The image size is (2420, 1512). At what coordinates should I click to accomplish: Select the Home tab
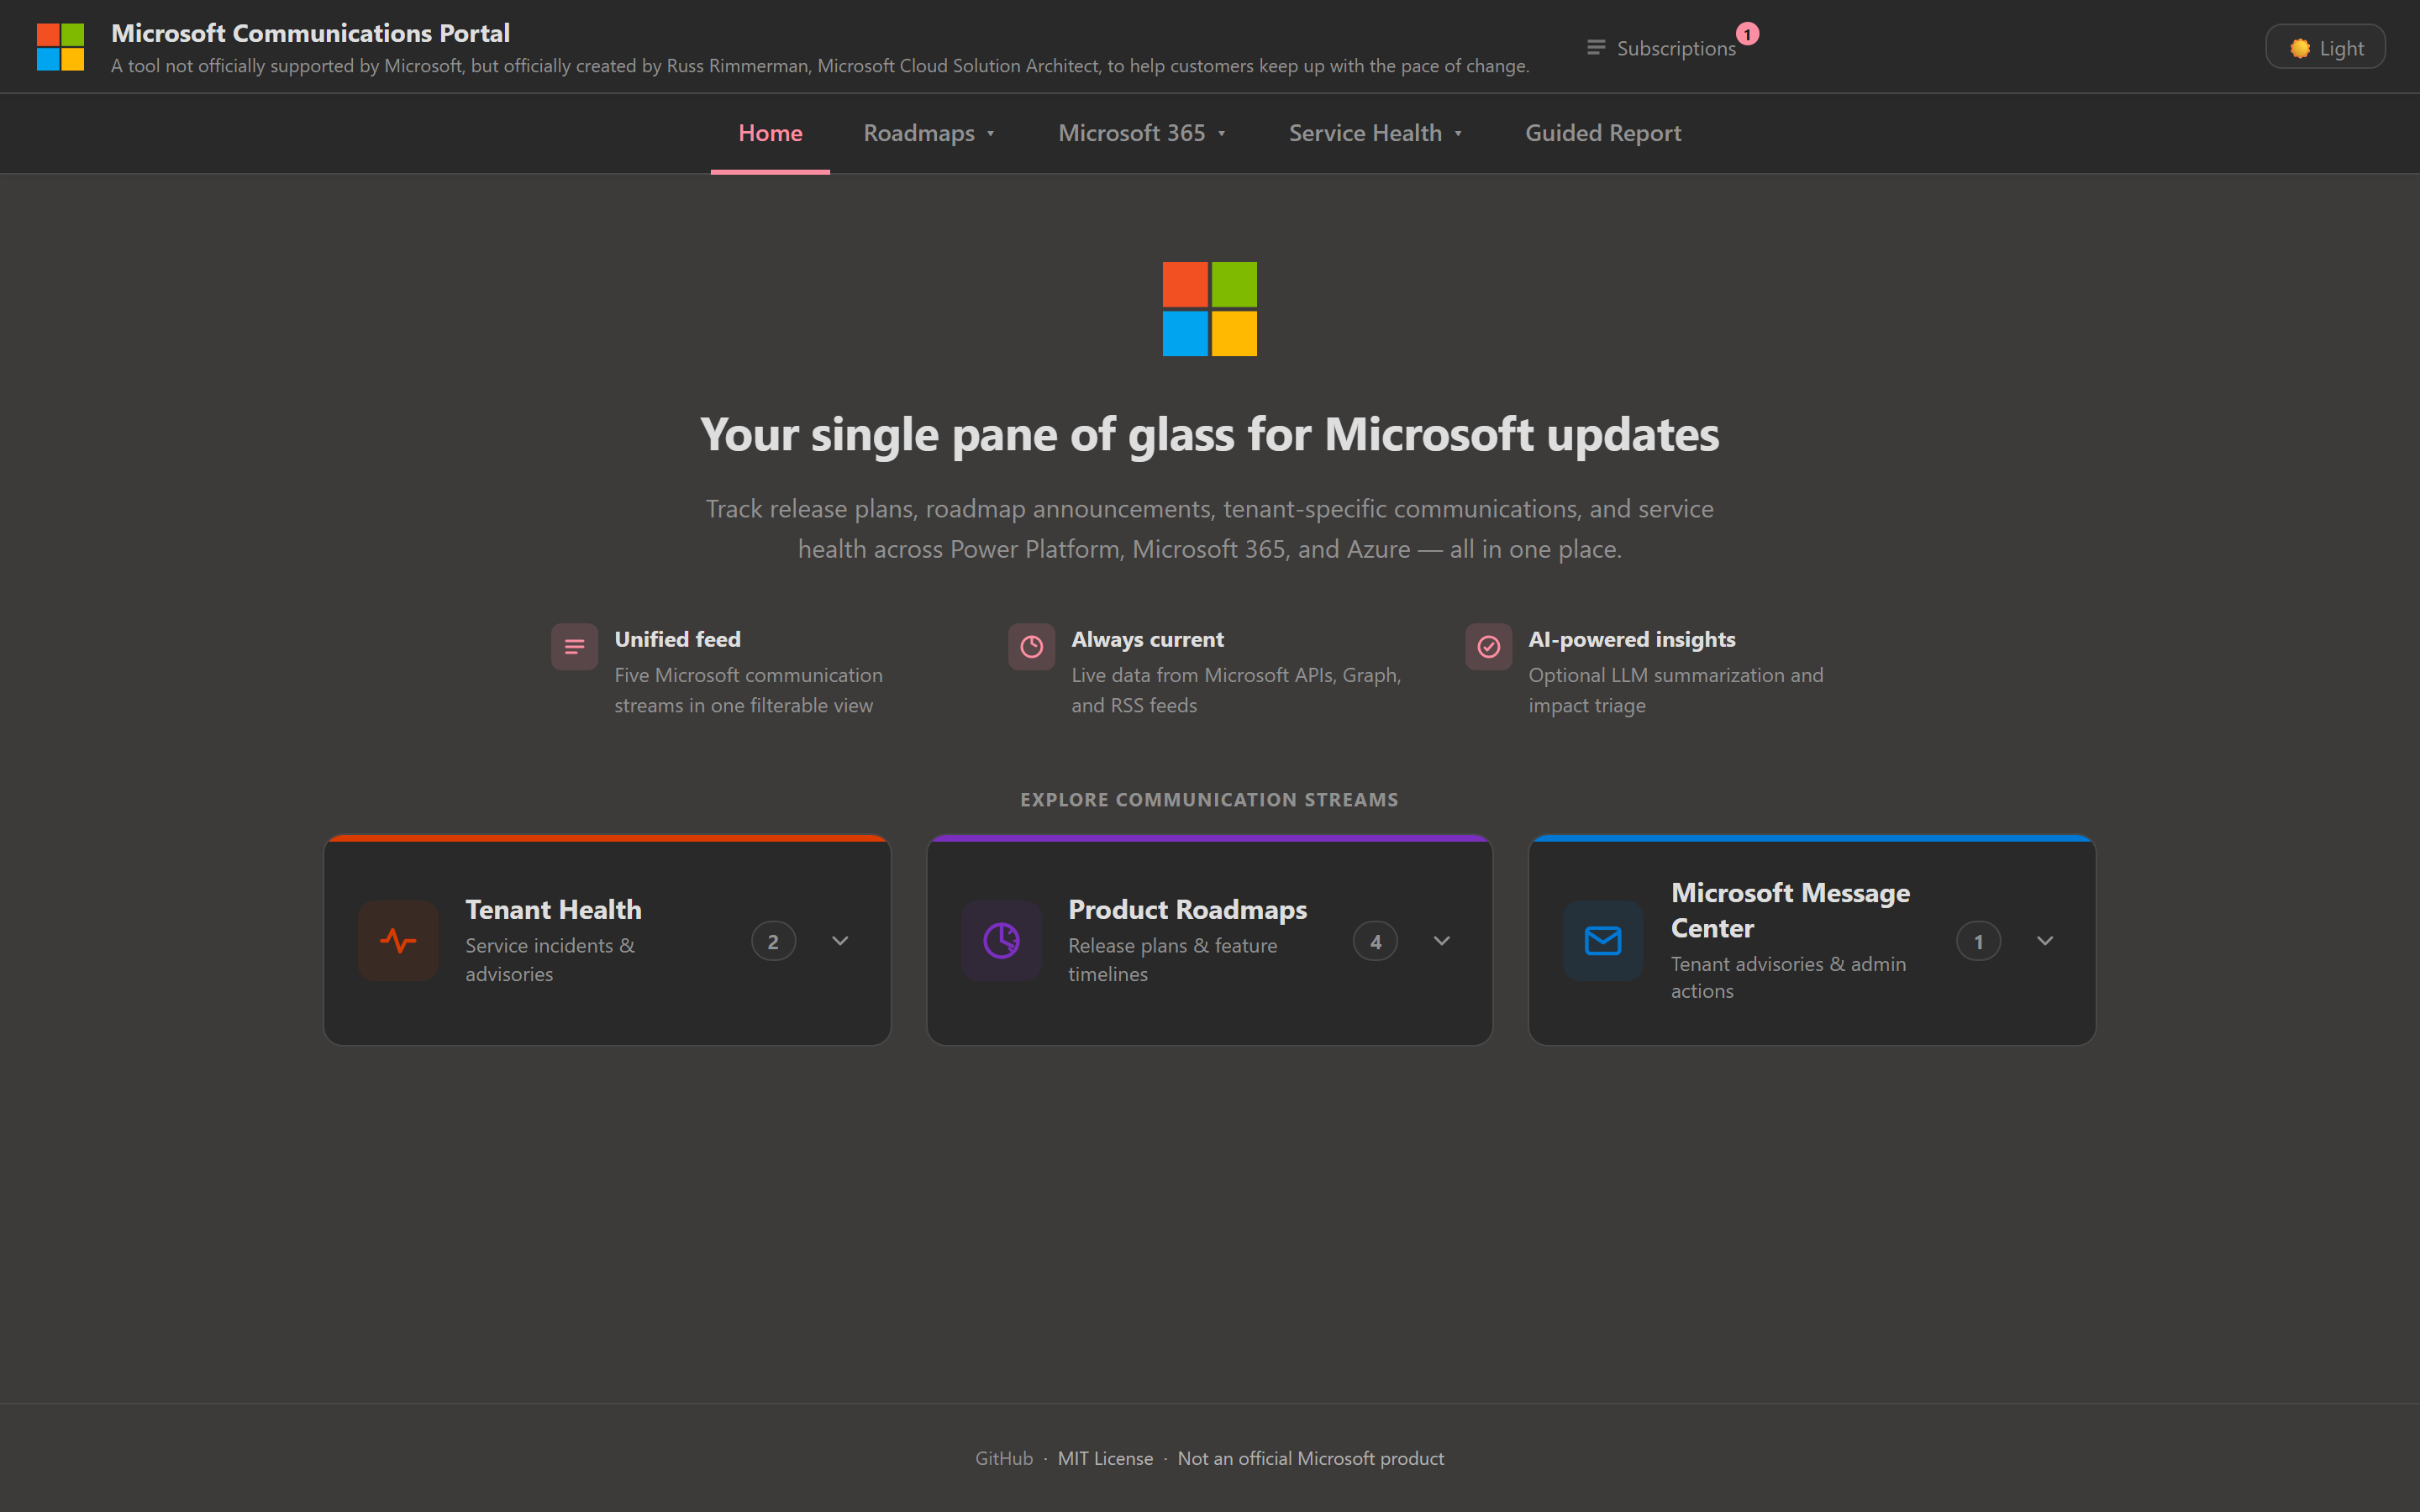770,133
